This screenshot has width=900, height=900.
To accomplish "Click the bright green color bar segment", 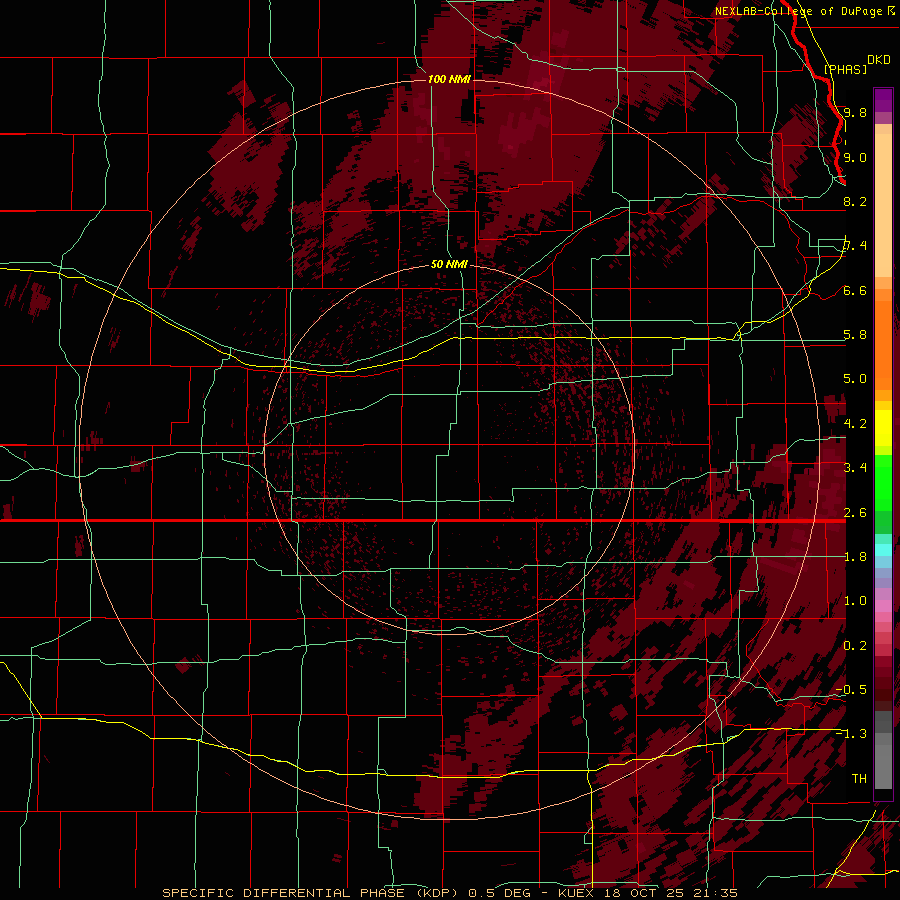I will tap(883, 482).
